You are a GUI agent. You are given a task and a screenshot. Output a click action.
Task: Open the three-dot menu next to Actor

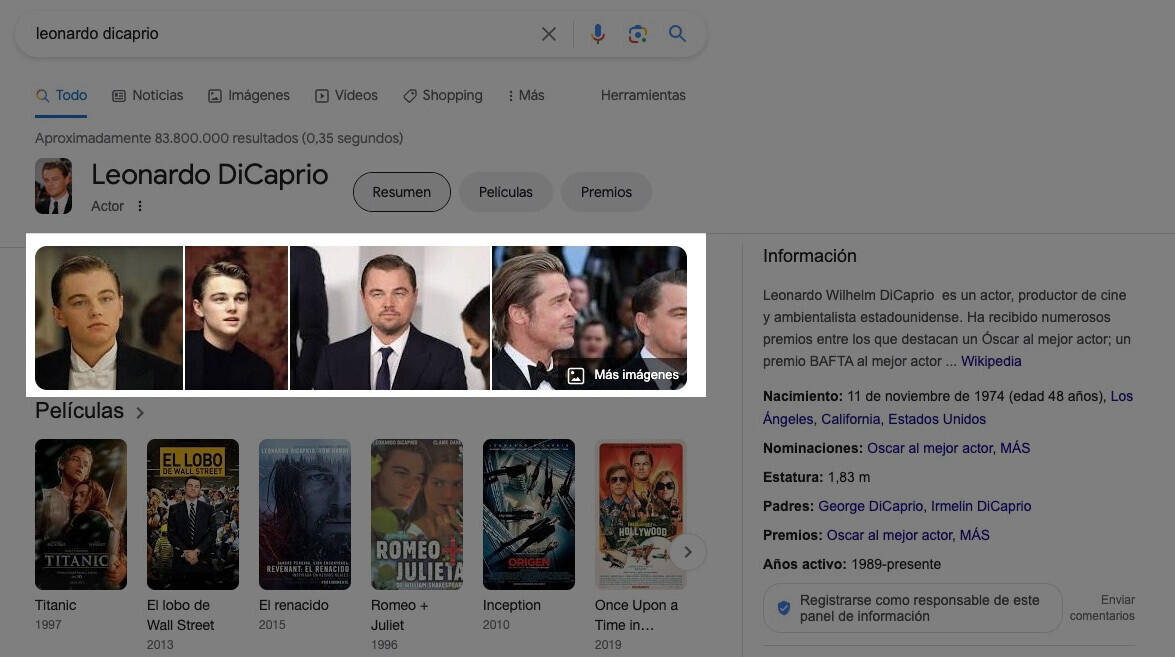point(139,206)
